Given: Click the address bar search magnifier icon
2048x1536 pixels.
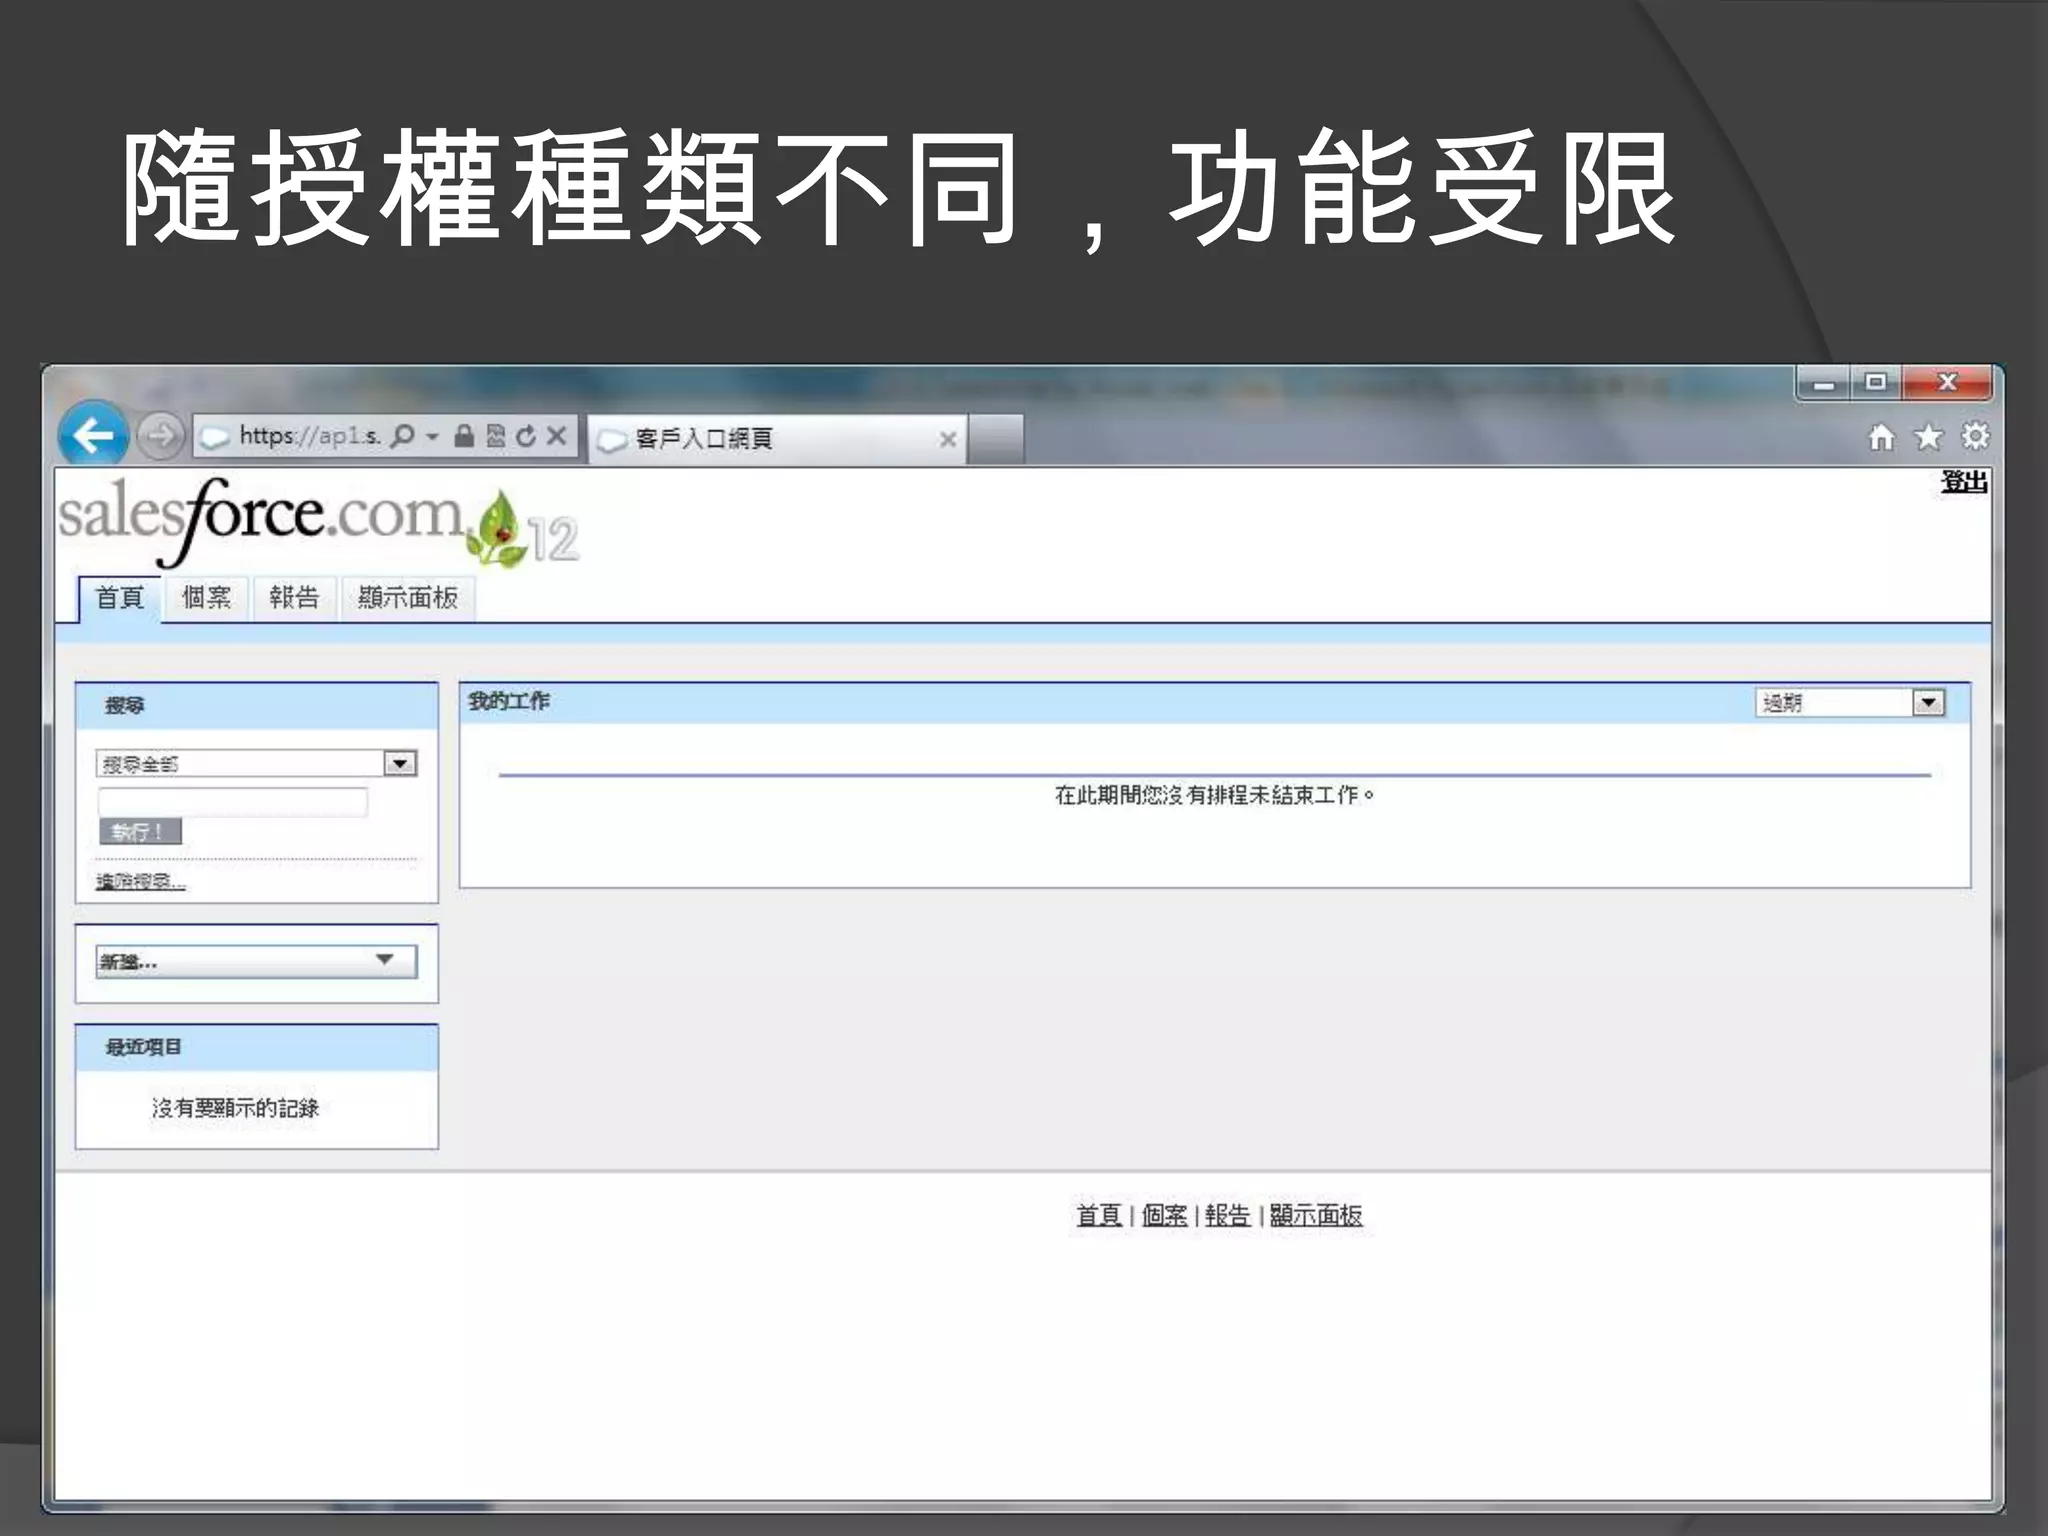Looking at the screenshot, I should point(402,436).
